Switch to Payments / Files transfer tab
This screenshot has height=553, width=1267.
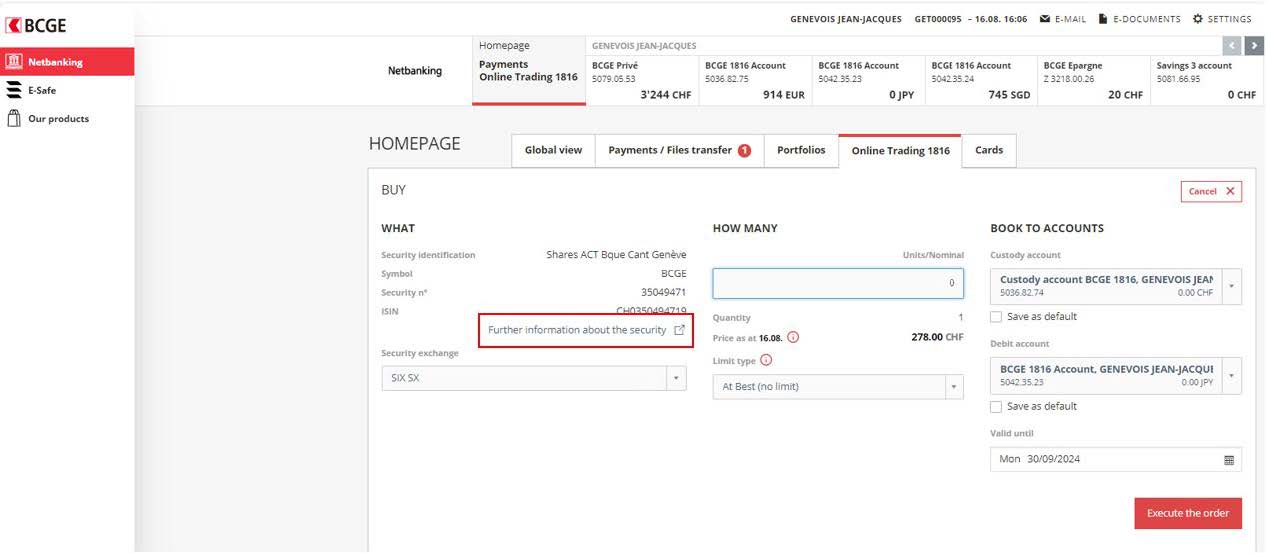point(679,150)
